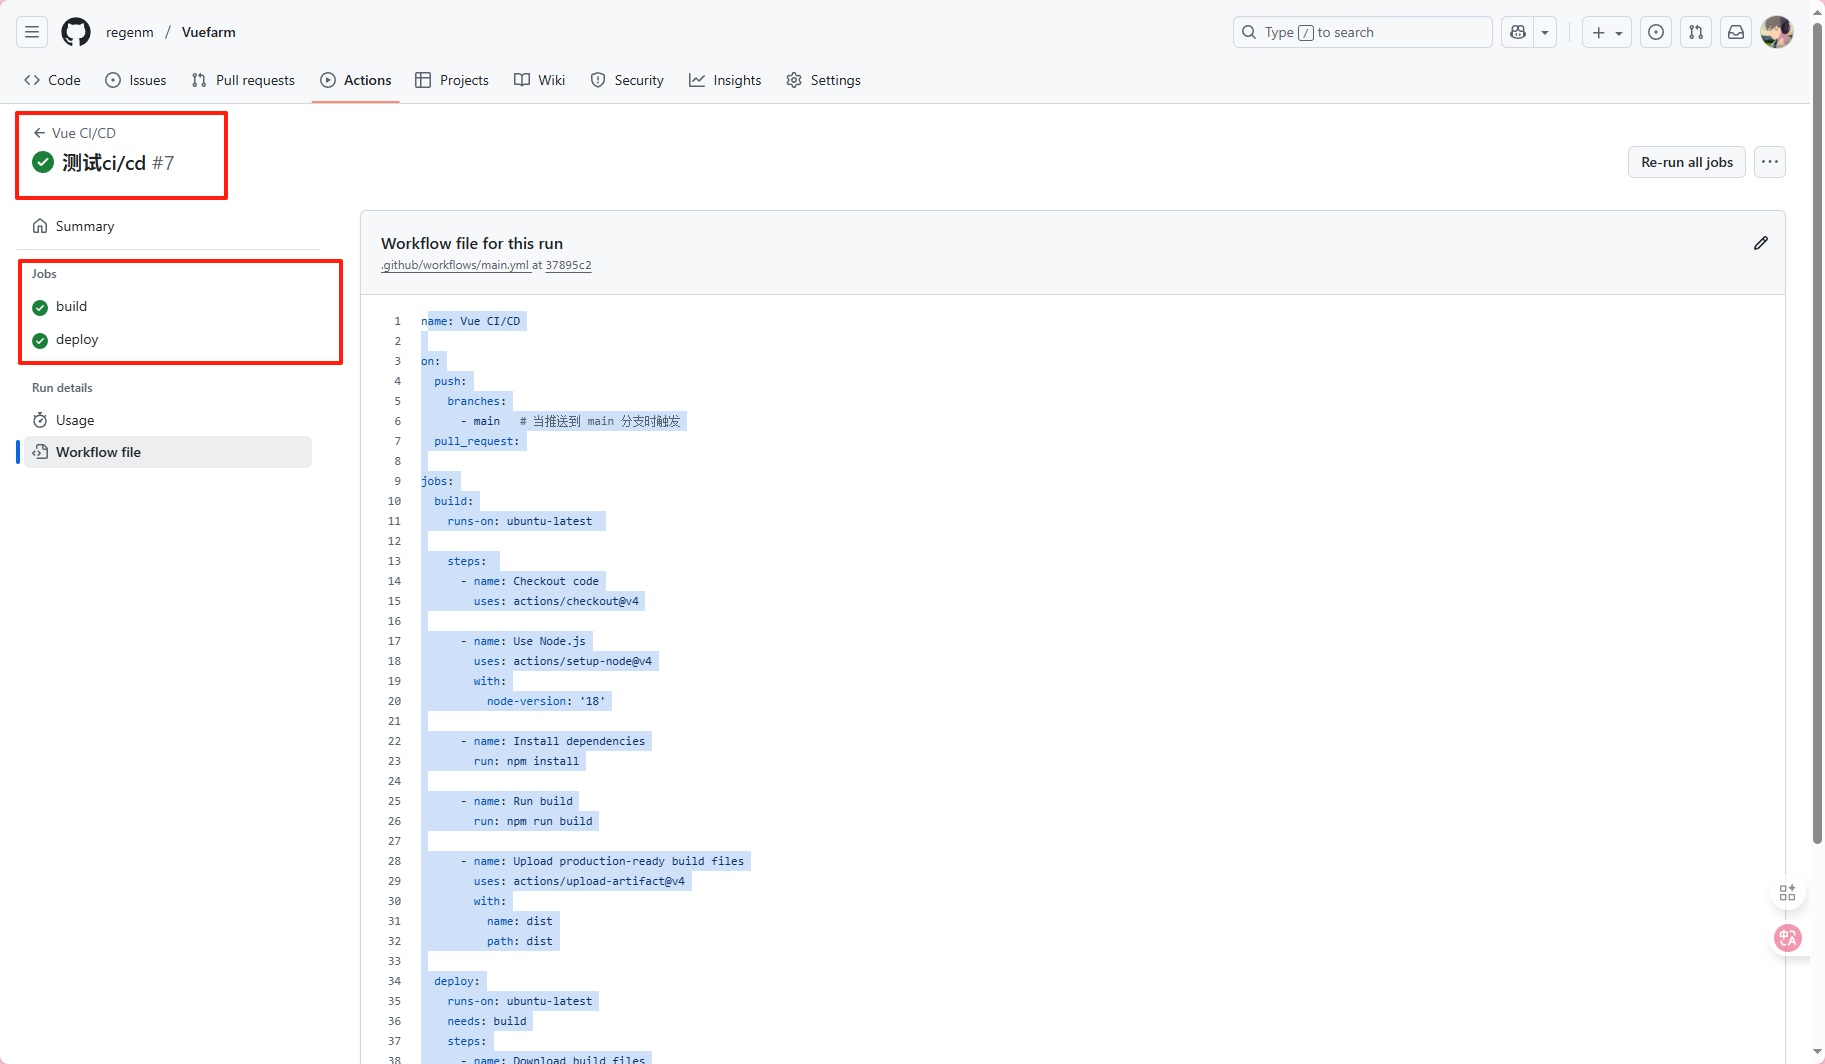The height and width of the screenshot is (1064, 1825).
Task: Click the floating widget icon above translation
Action: (x=1788, y=892)
